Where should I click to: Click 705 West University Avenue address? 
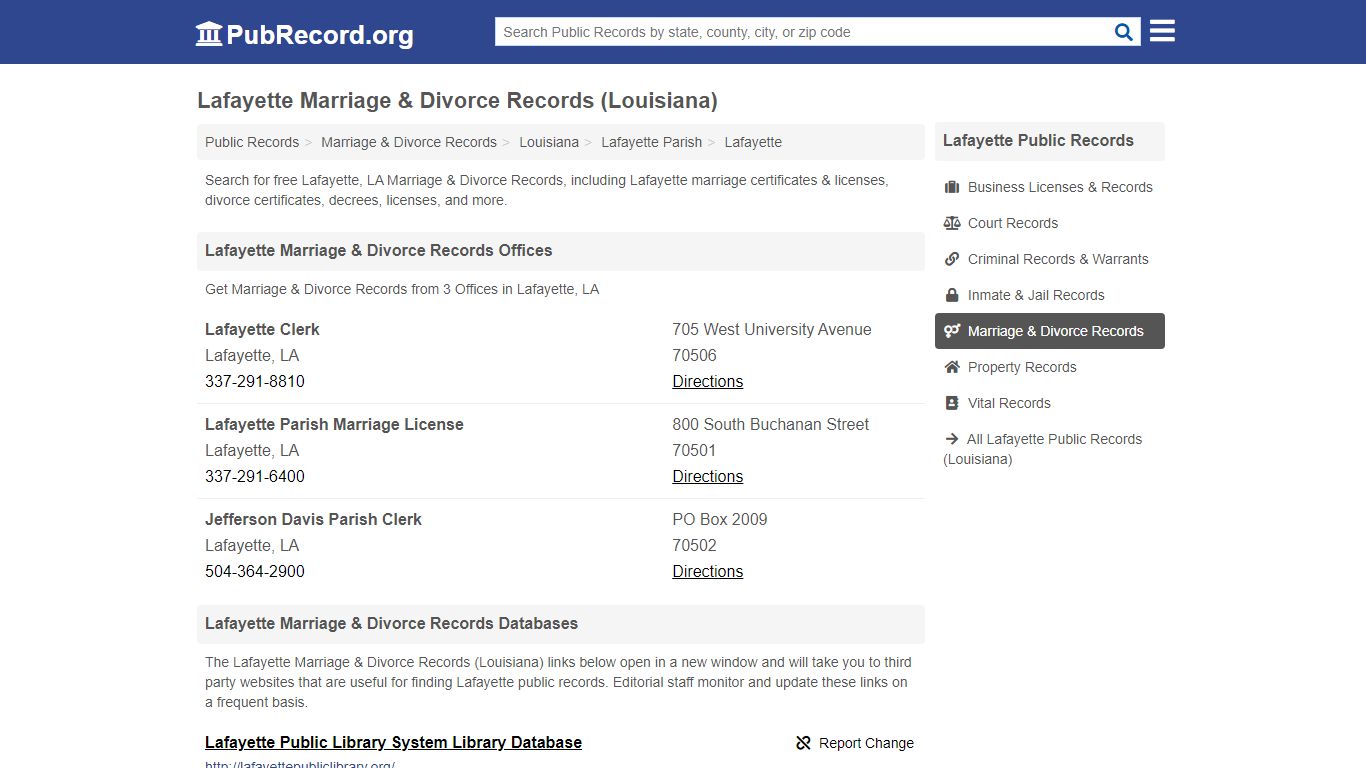coord(772,329)
